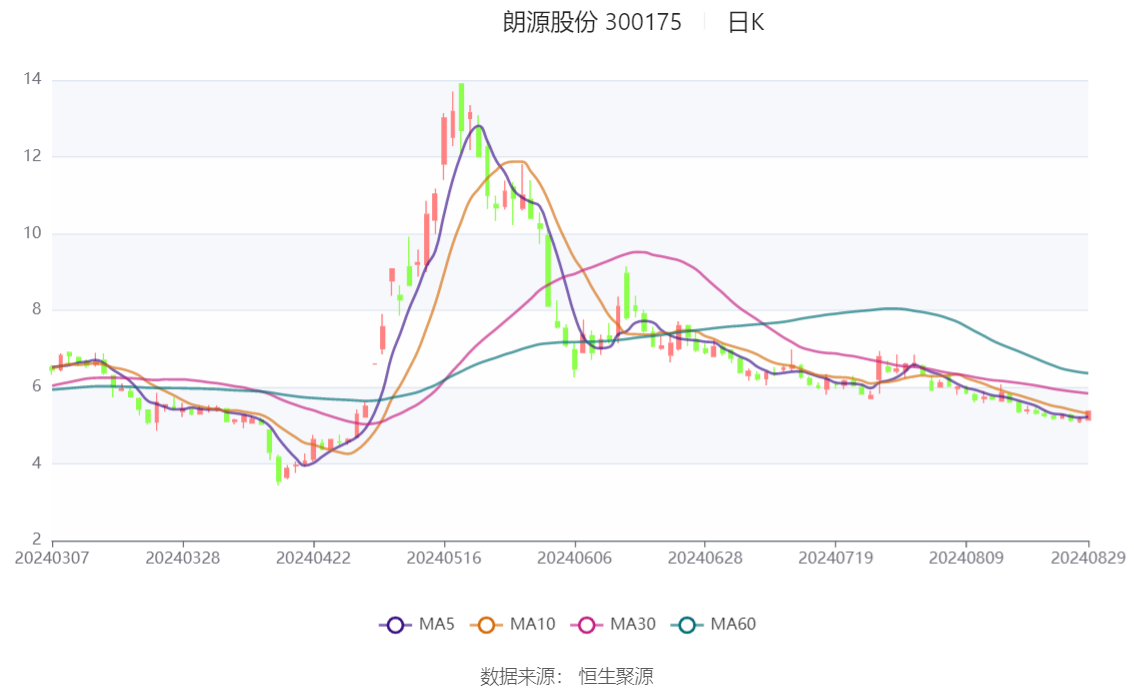Image resolution: width=1134 pixels, height=689 pixels.
Task: Click the chart title 朗源股份 300175
Action: click(x=592, y=22)
